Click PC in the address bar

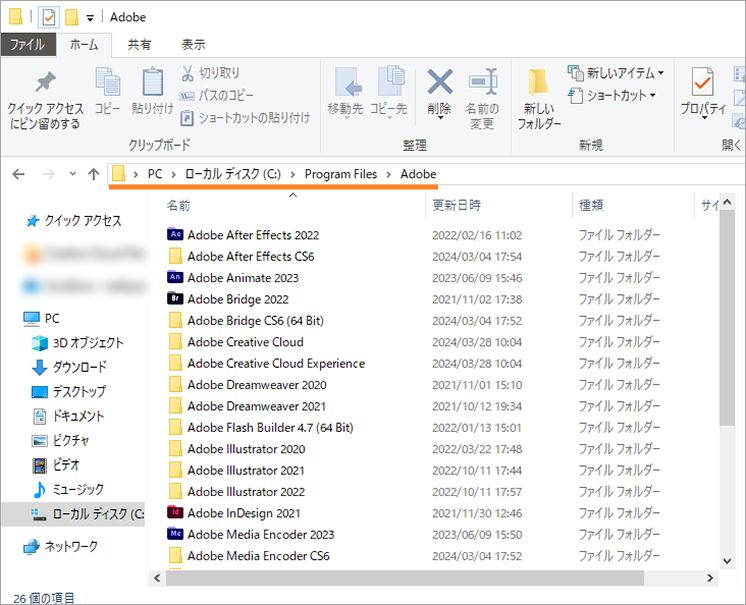coord(155,174)
